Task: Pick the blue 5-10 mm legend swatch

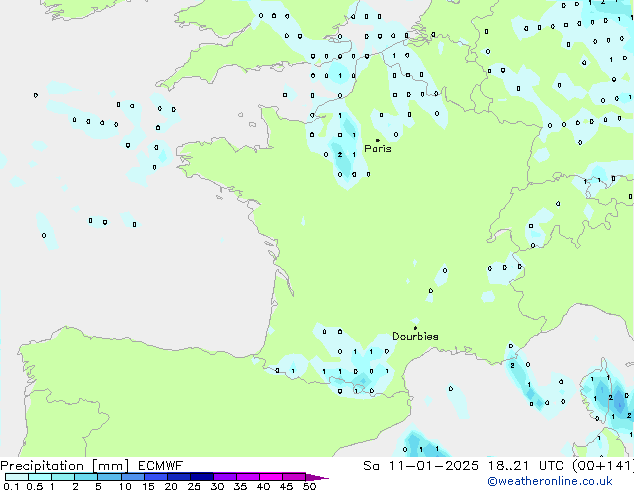Action: coord(112,477)
